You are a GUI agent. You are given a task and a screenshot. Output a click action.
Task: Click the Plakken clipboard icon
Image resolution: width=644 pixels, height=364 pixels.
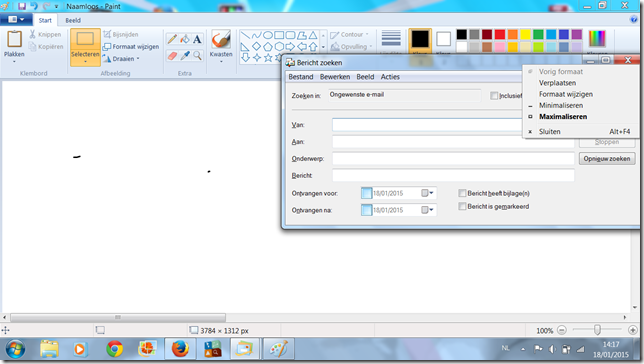click(14, 39)
